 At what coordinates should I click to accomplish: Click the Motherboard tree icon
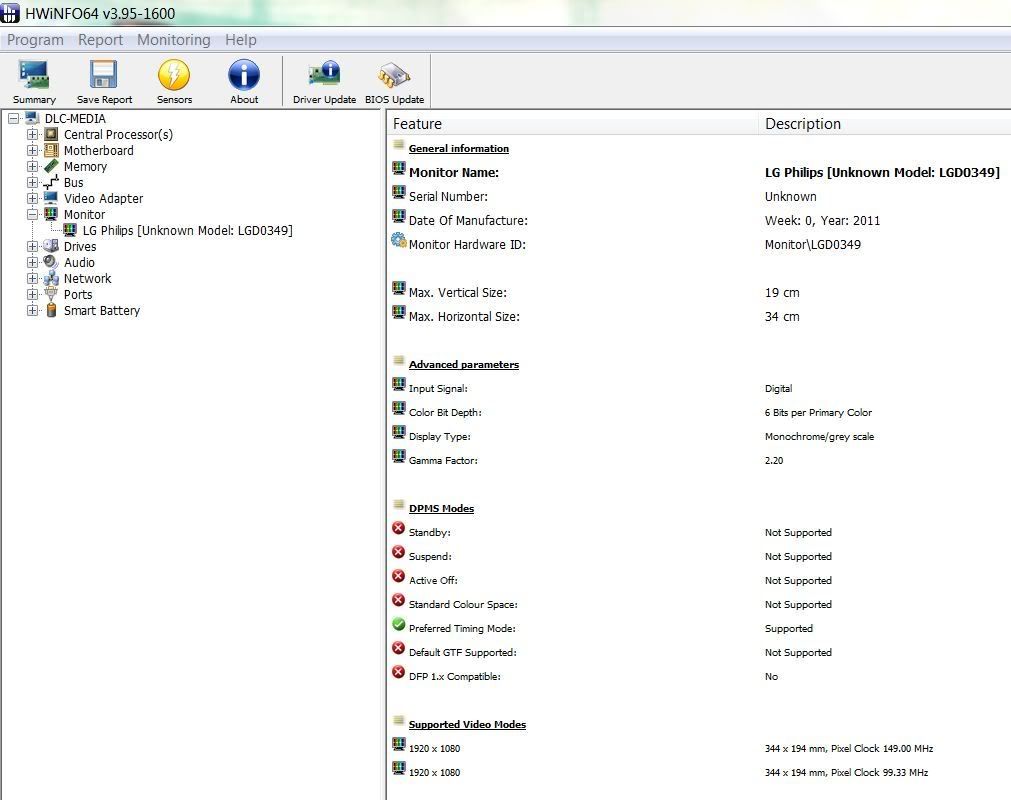52,150
